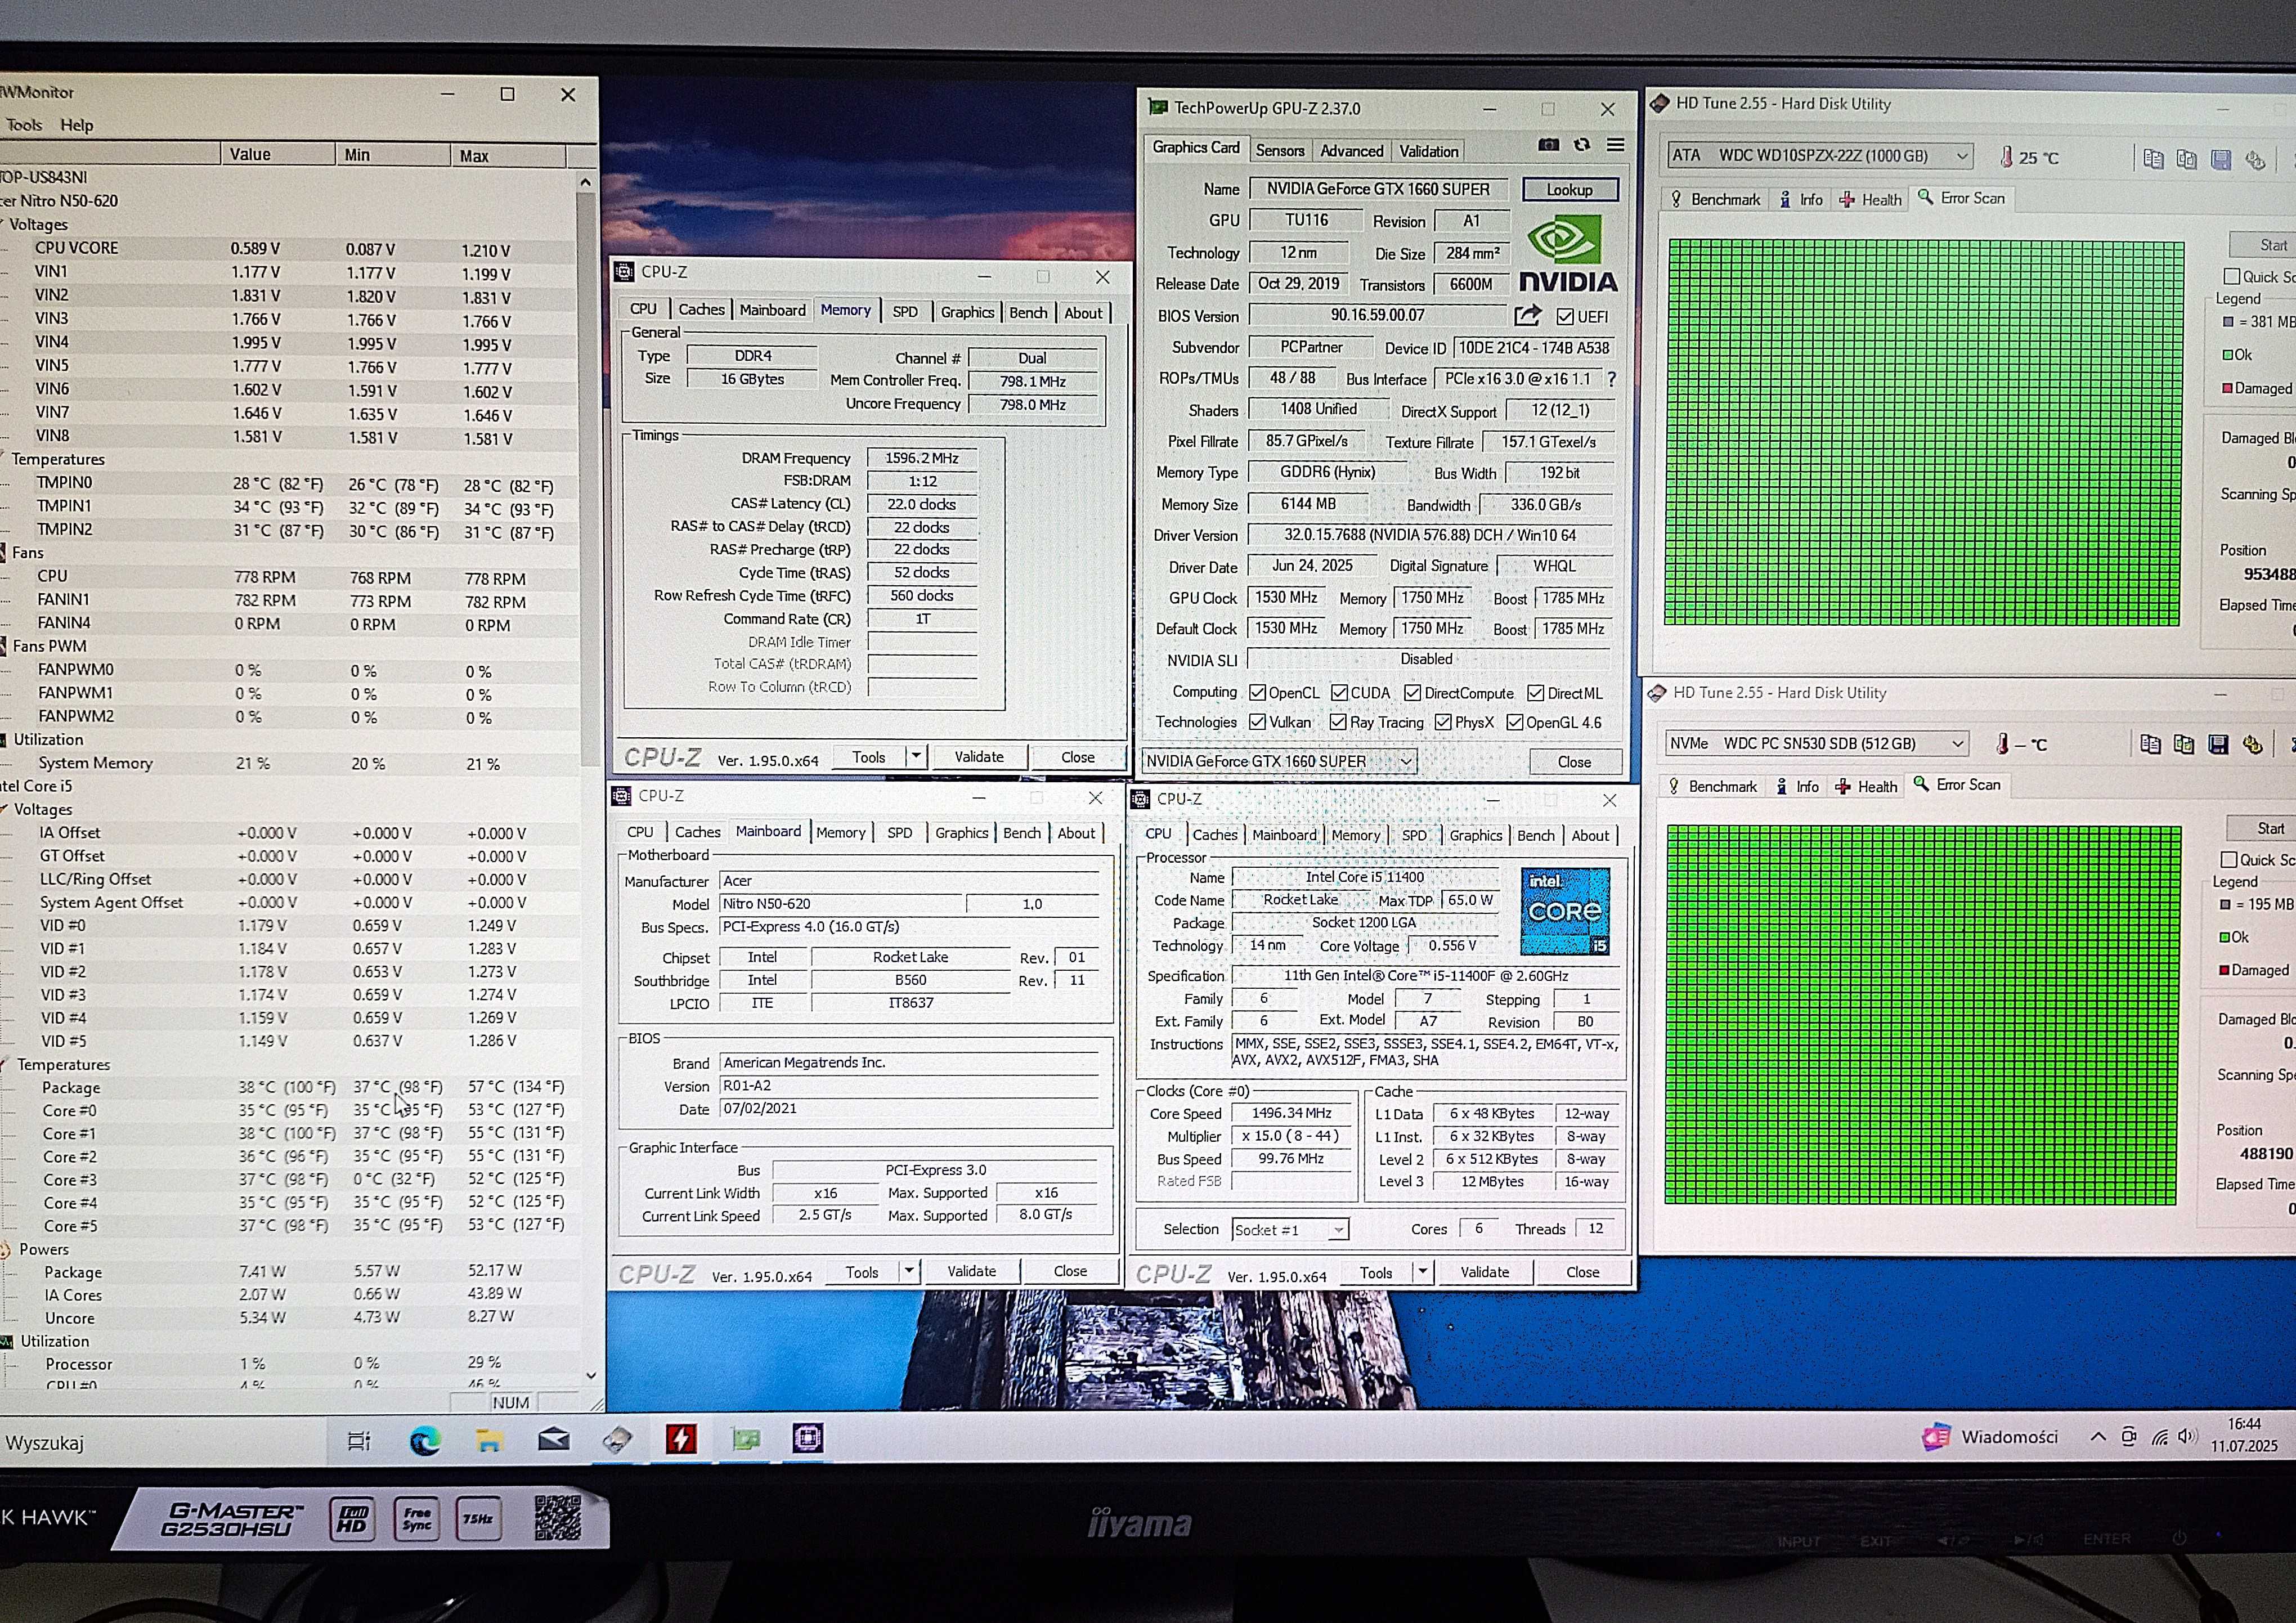Click Value column header in HWMonitor
Viewport: 2296px width, 1623px height.
click(x=277, y=154)
